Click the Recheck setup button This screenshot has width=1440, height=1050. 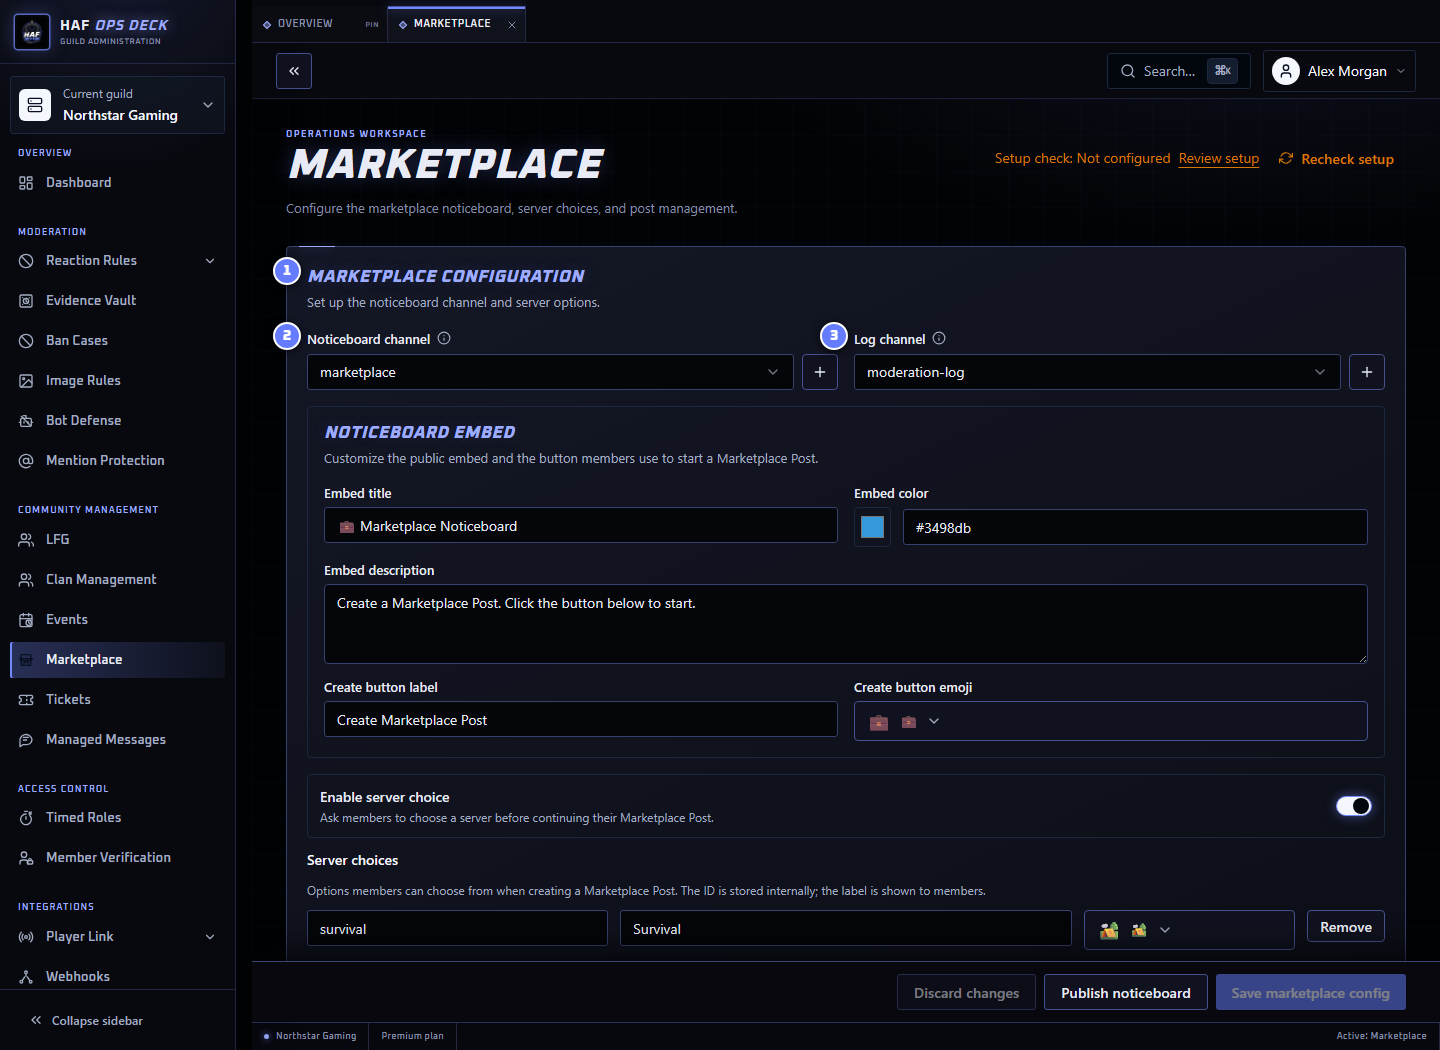[1336, 159]
